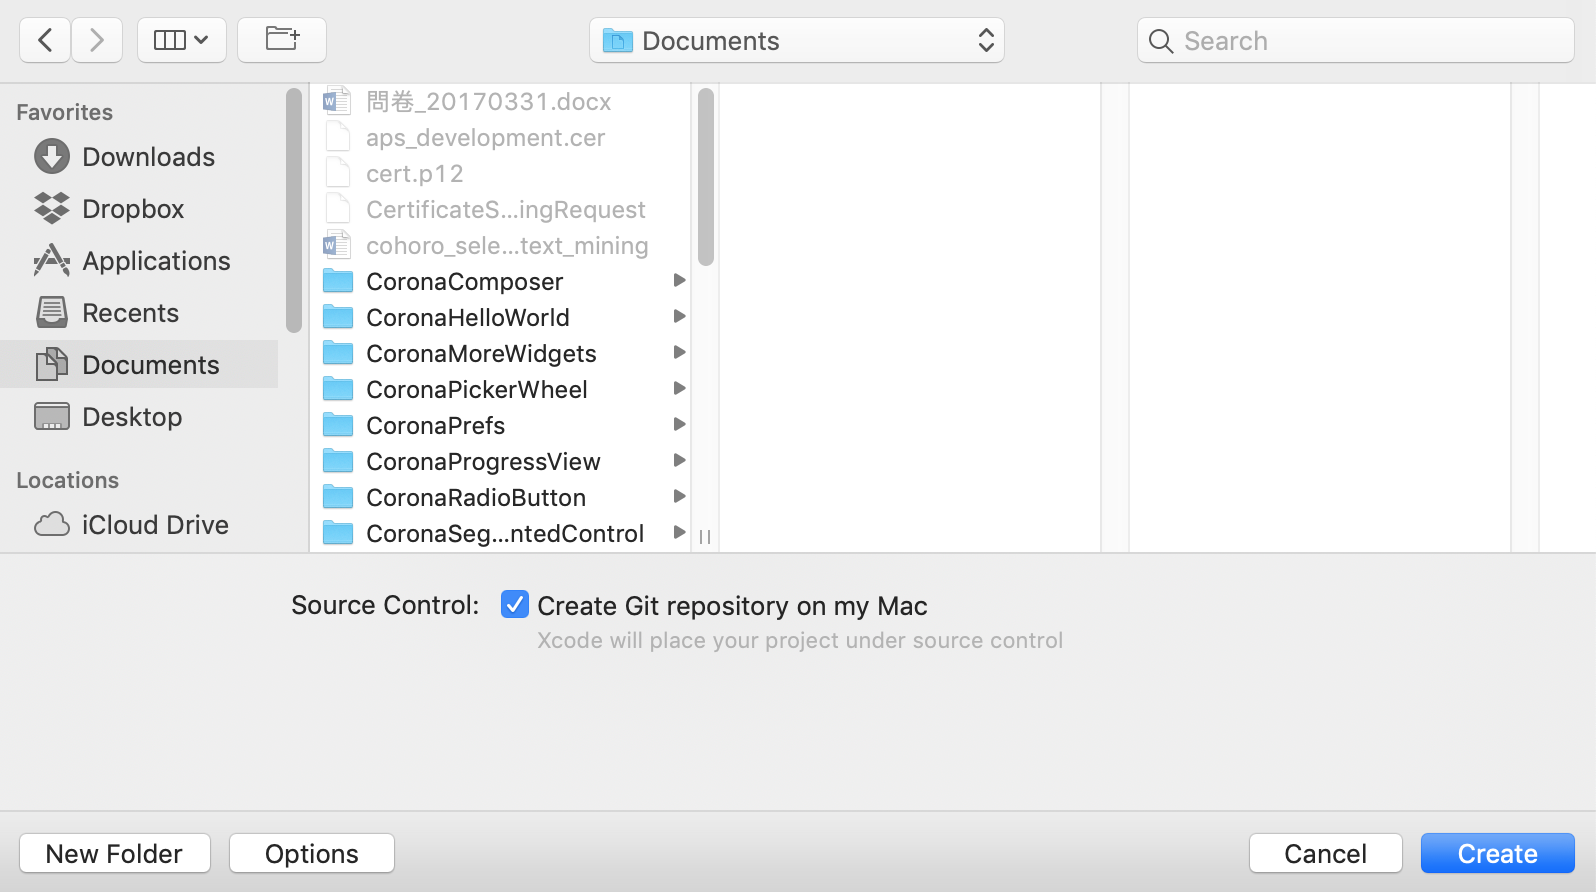
Task: Click the iCloud Drive cloud icon
Action: [x=52, y=524]
